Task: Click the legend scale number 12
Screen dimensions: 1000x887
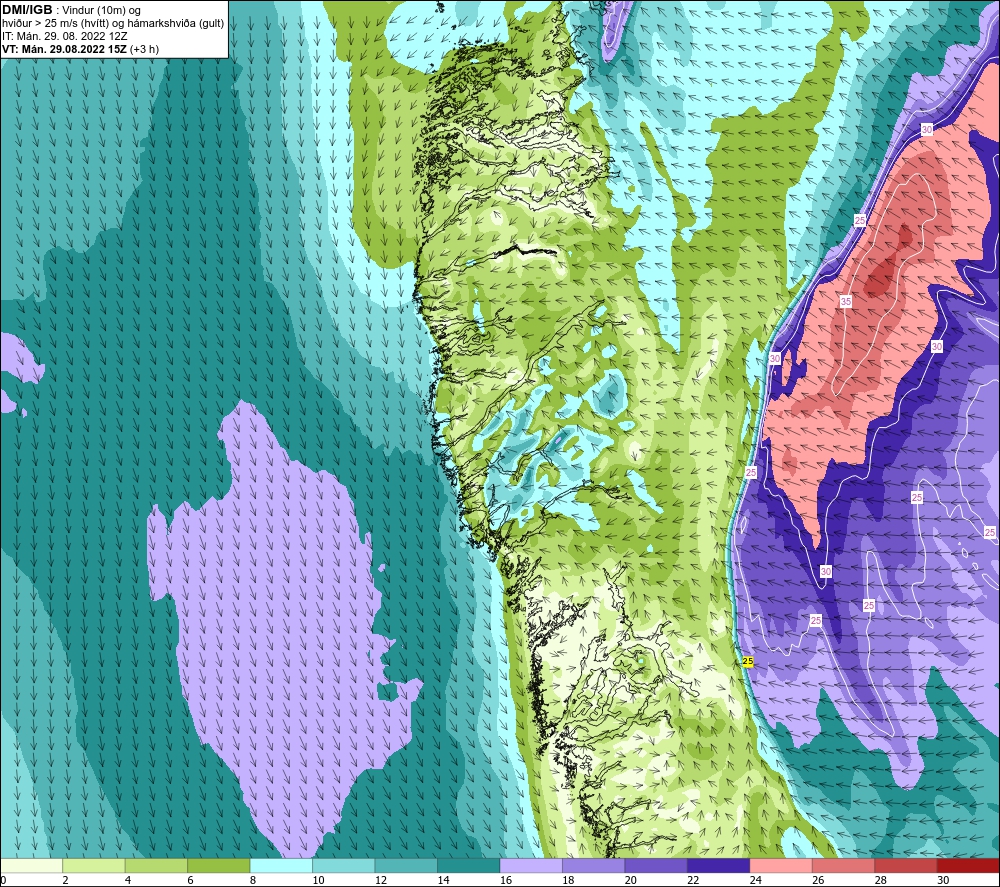Action: coord(381,880)
